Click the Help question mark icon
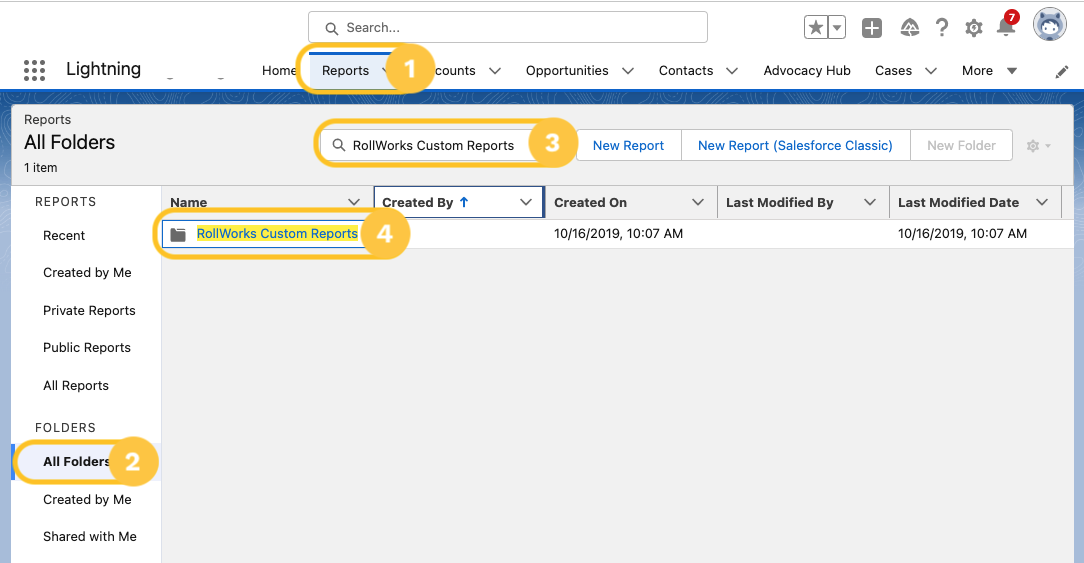Screen dimensions: 1084x563 click(942, 28)
